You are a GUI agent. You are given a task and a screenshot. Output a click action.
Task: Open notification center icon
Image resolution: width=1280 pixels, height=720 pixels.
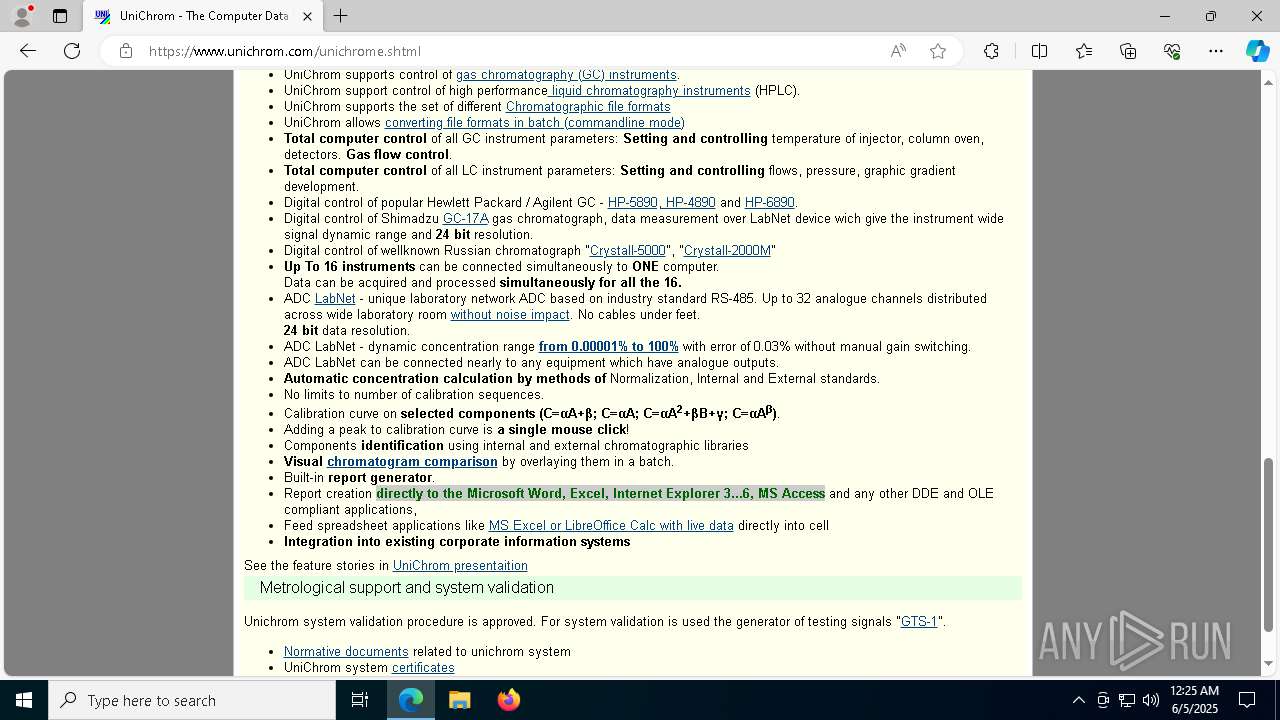[1247, 700]
